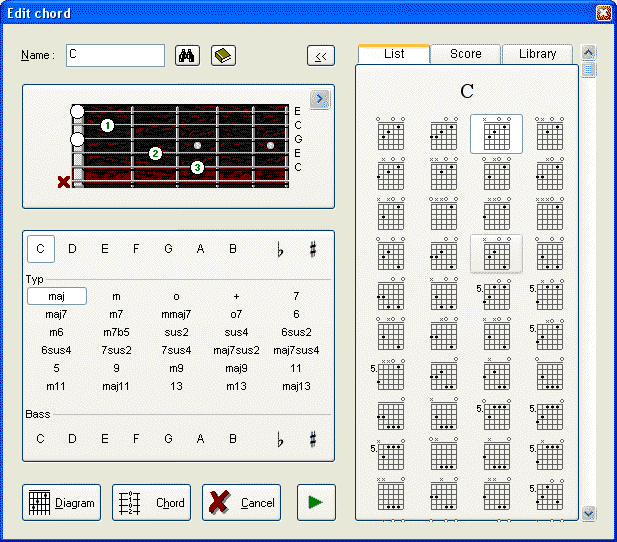Click the binoculars search icon

click(187, 55)
